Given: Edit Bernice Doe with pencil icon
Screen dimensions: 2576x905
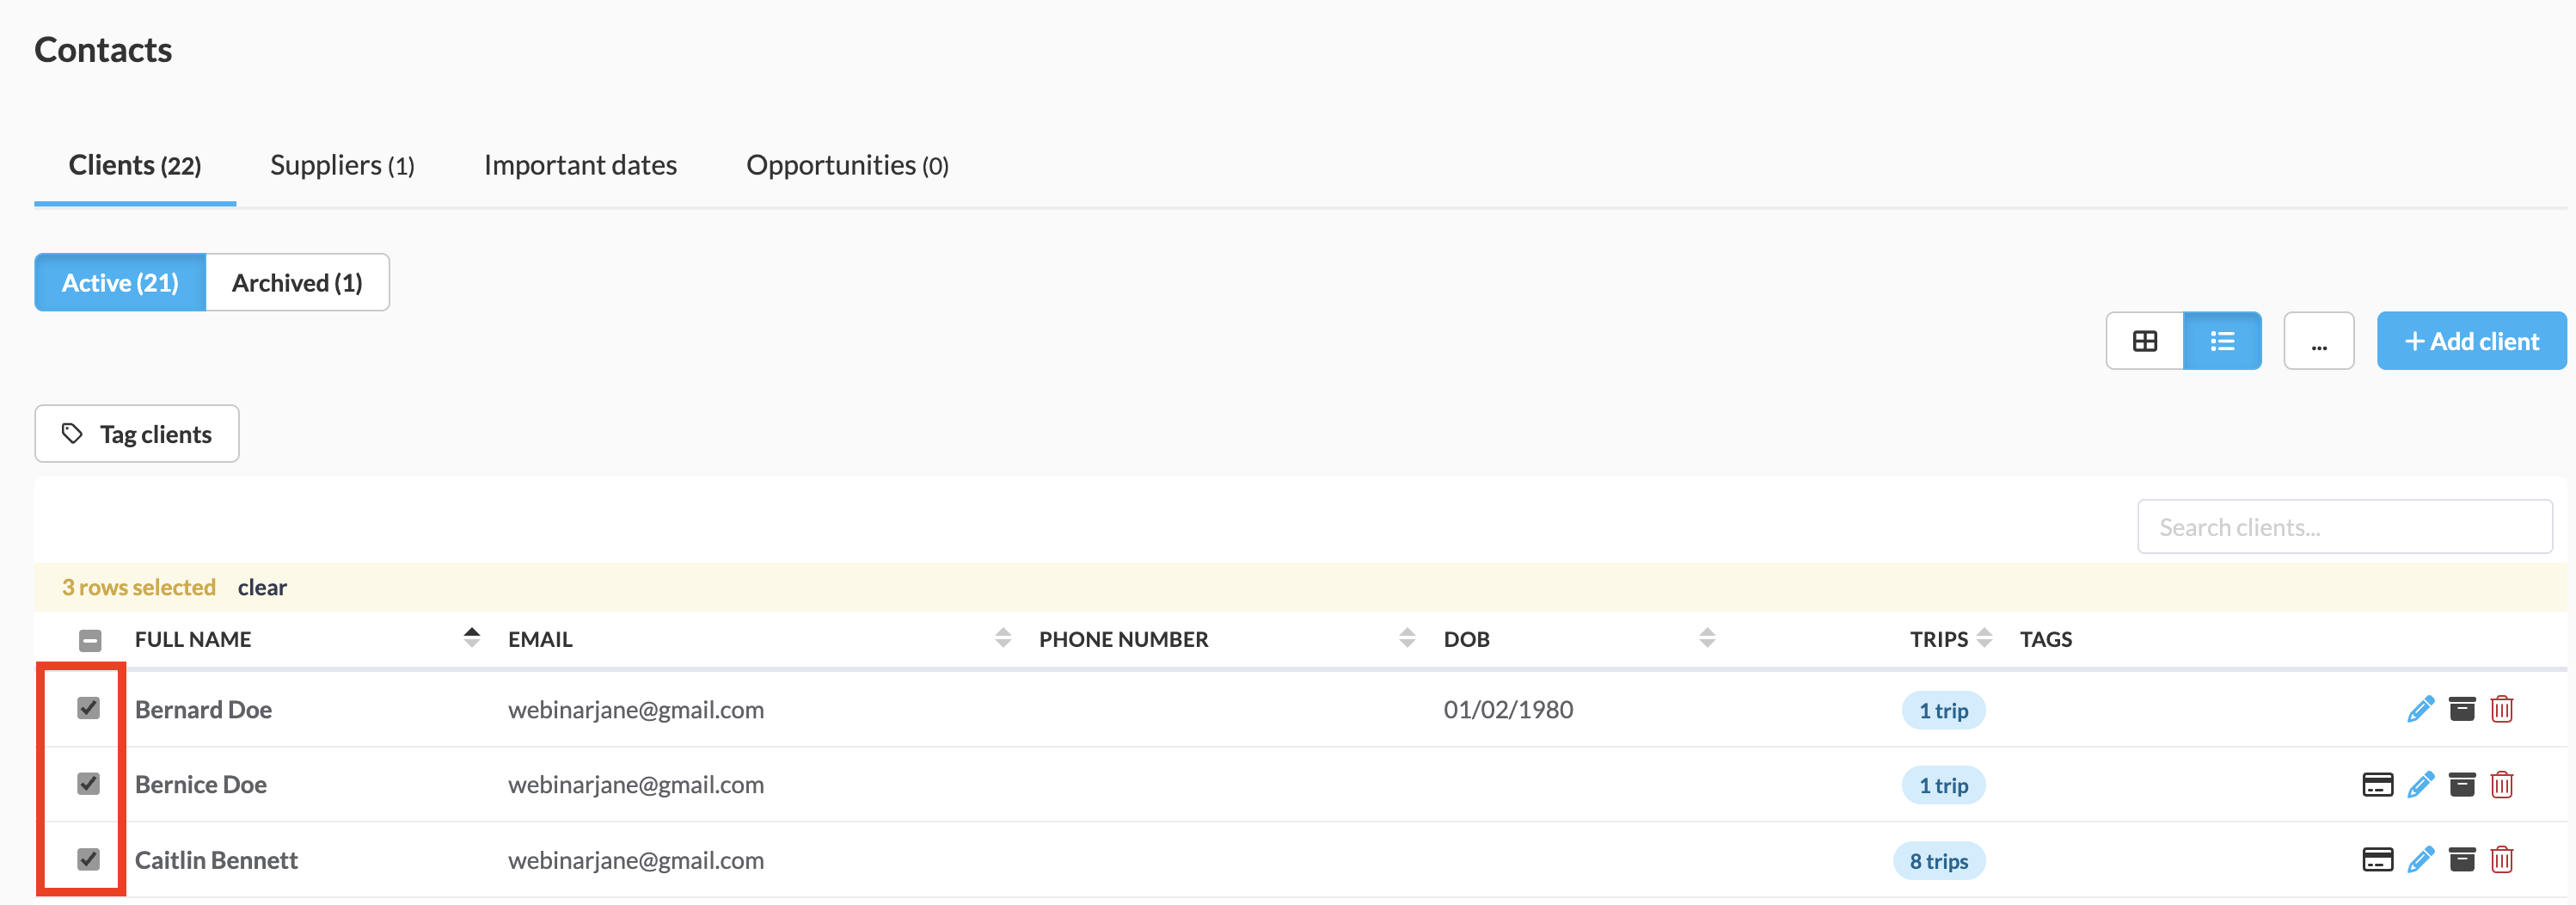Looking at the screenshot, I should pos(2420,784).
